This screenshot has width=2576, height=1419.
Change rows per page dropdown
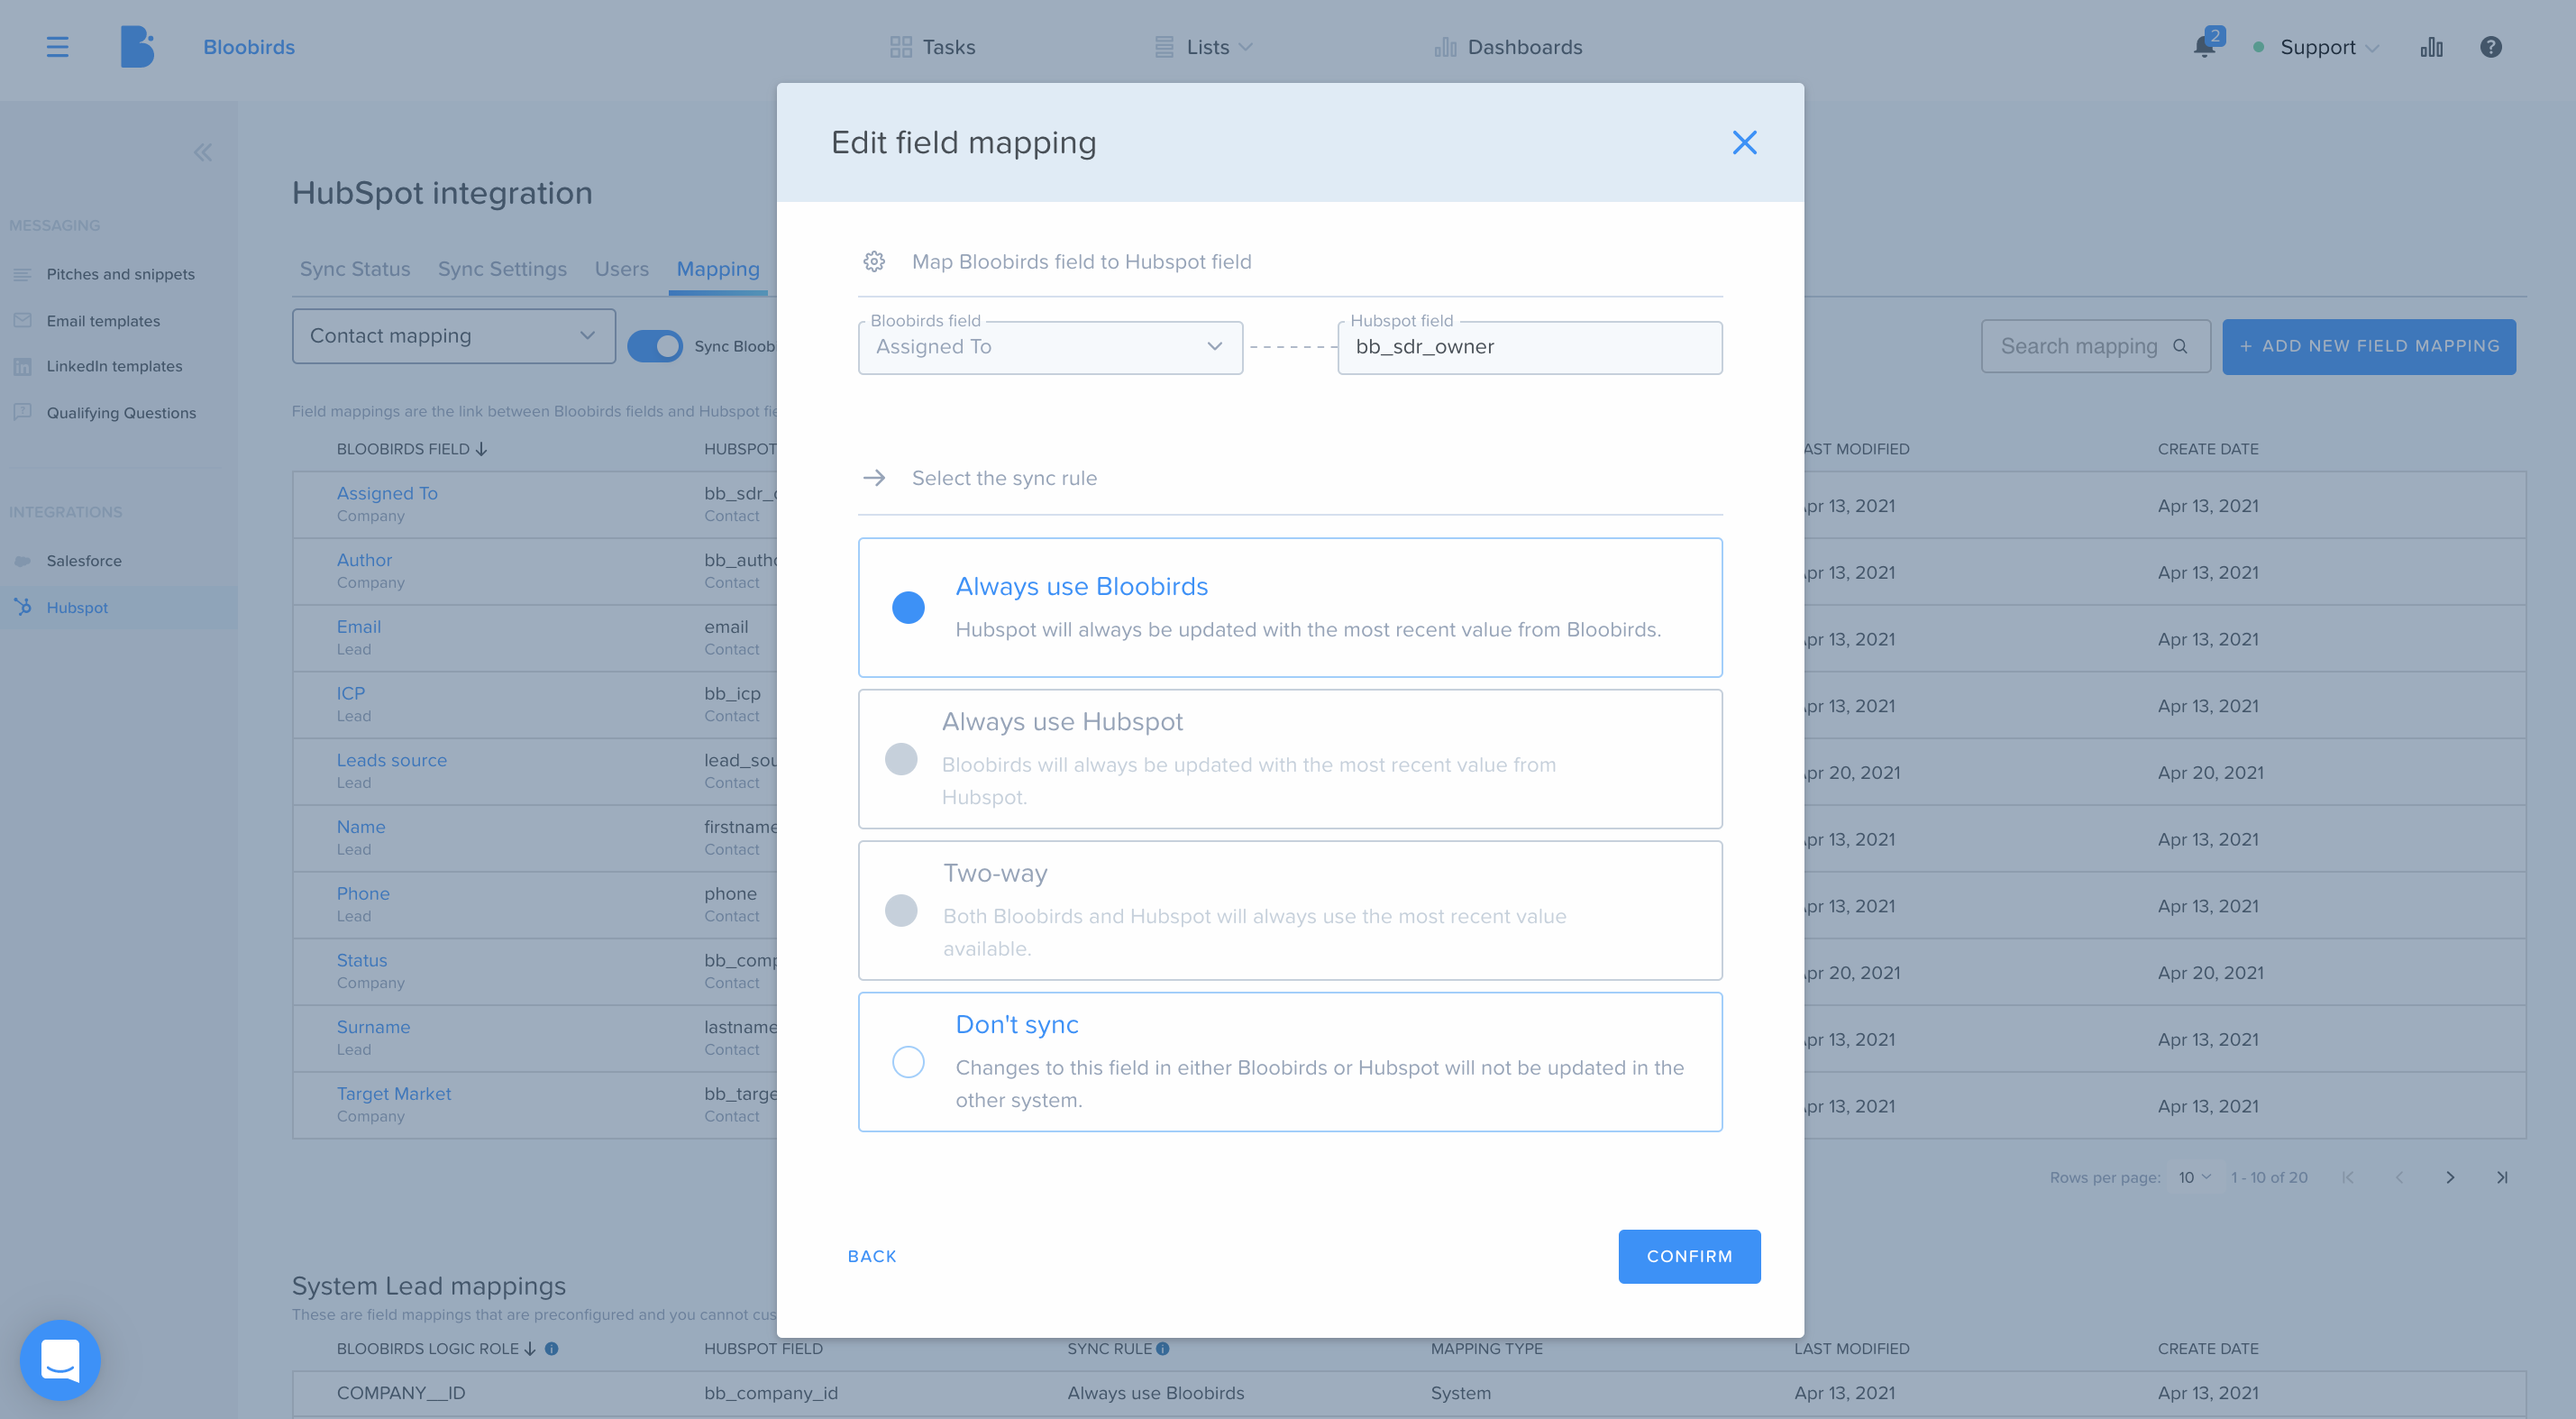click(2194, 1177)
